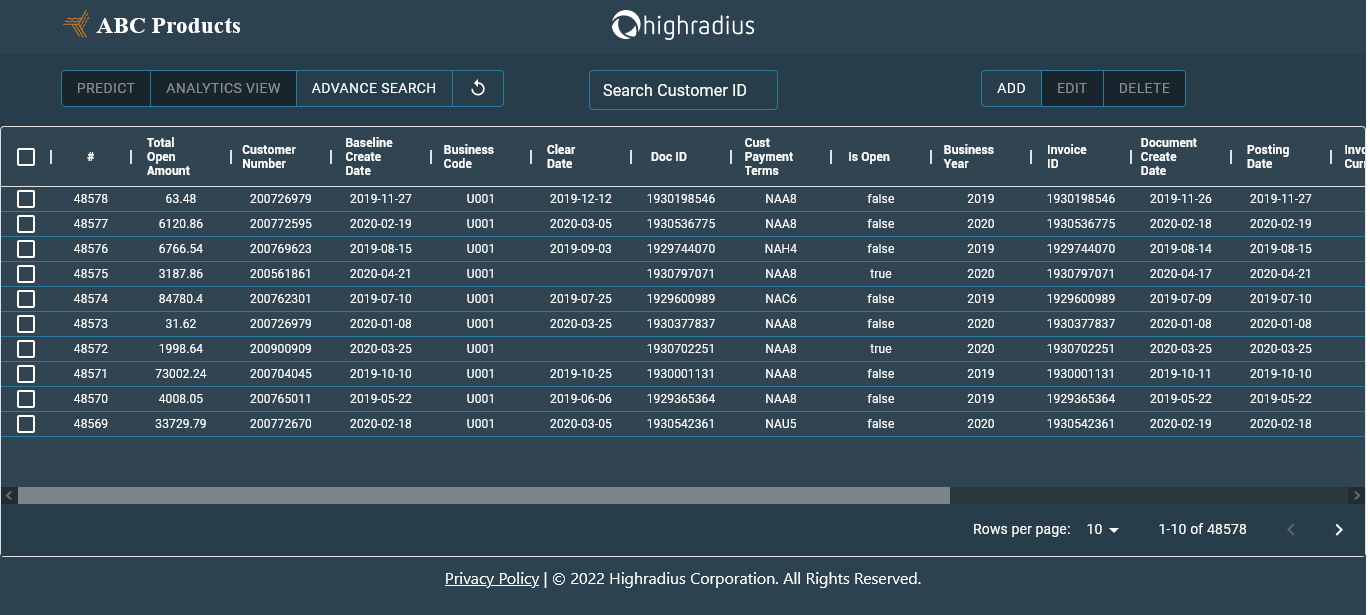Click the ABC Products logo icon
This screenshot has width=1370, height=615.
pos(75,23)
